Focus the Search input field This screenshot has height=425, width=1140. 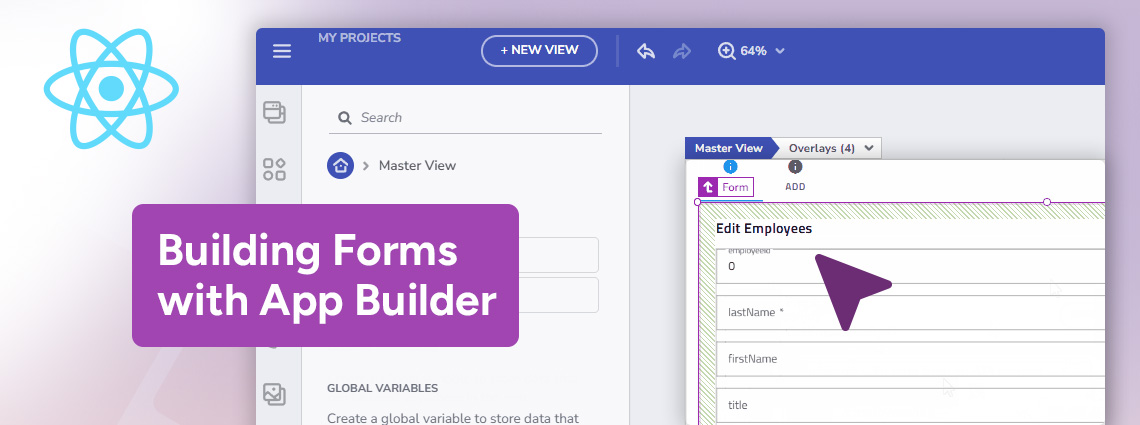point(470,118)
